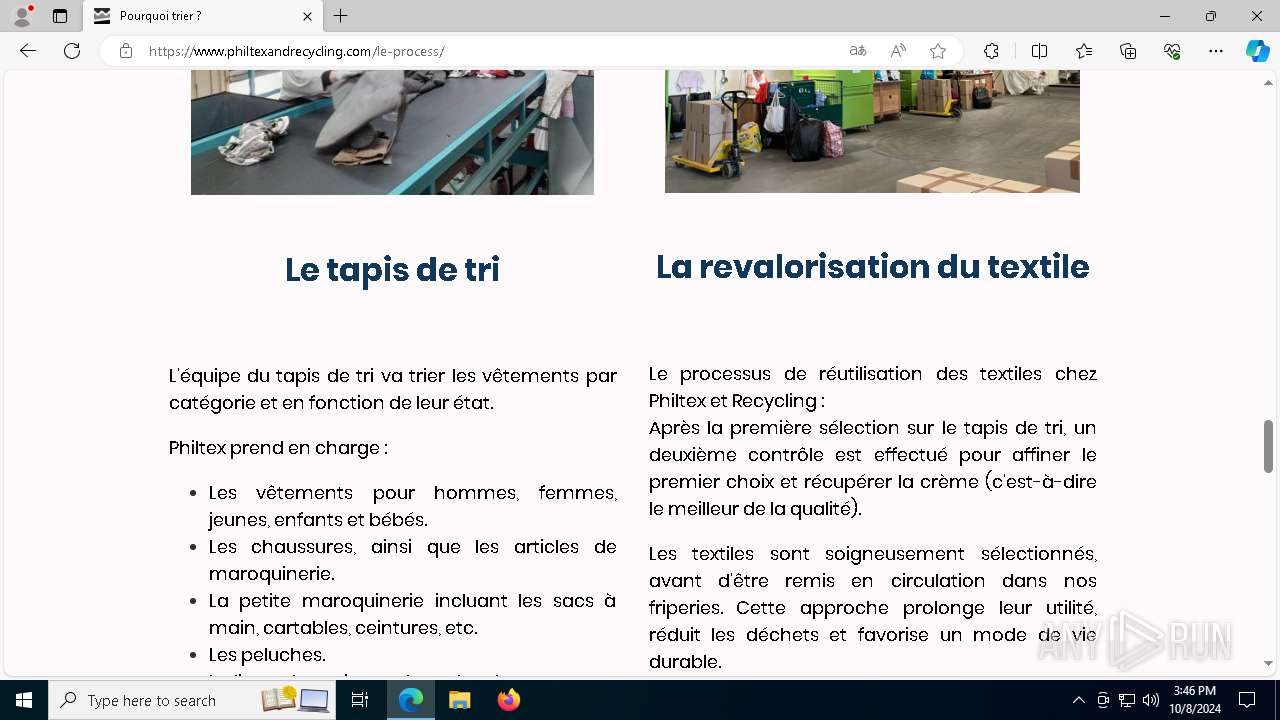
Task: Open Microsoft Edge from taskbar
Action: coord(411,700)
